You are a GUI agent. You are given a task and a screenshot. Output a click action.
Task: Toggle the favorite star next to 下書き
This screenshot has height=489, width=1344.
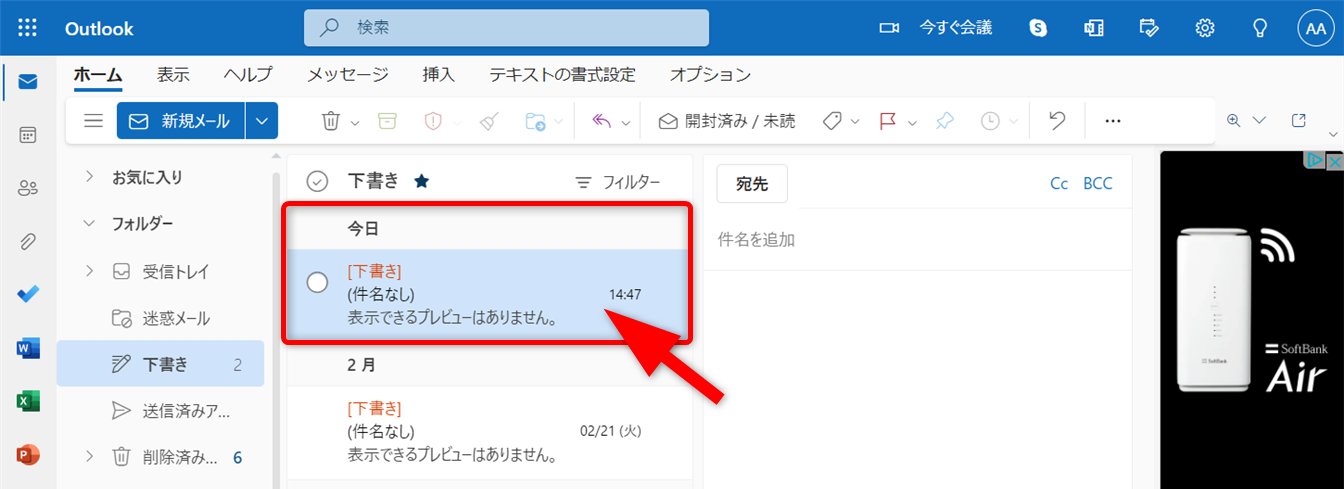[x=422, y=181]
